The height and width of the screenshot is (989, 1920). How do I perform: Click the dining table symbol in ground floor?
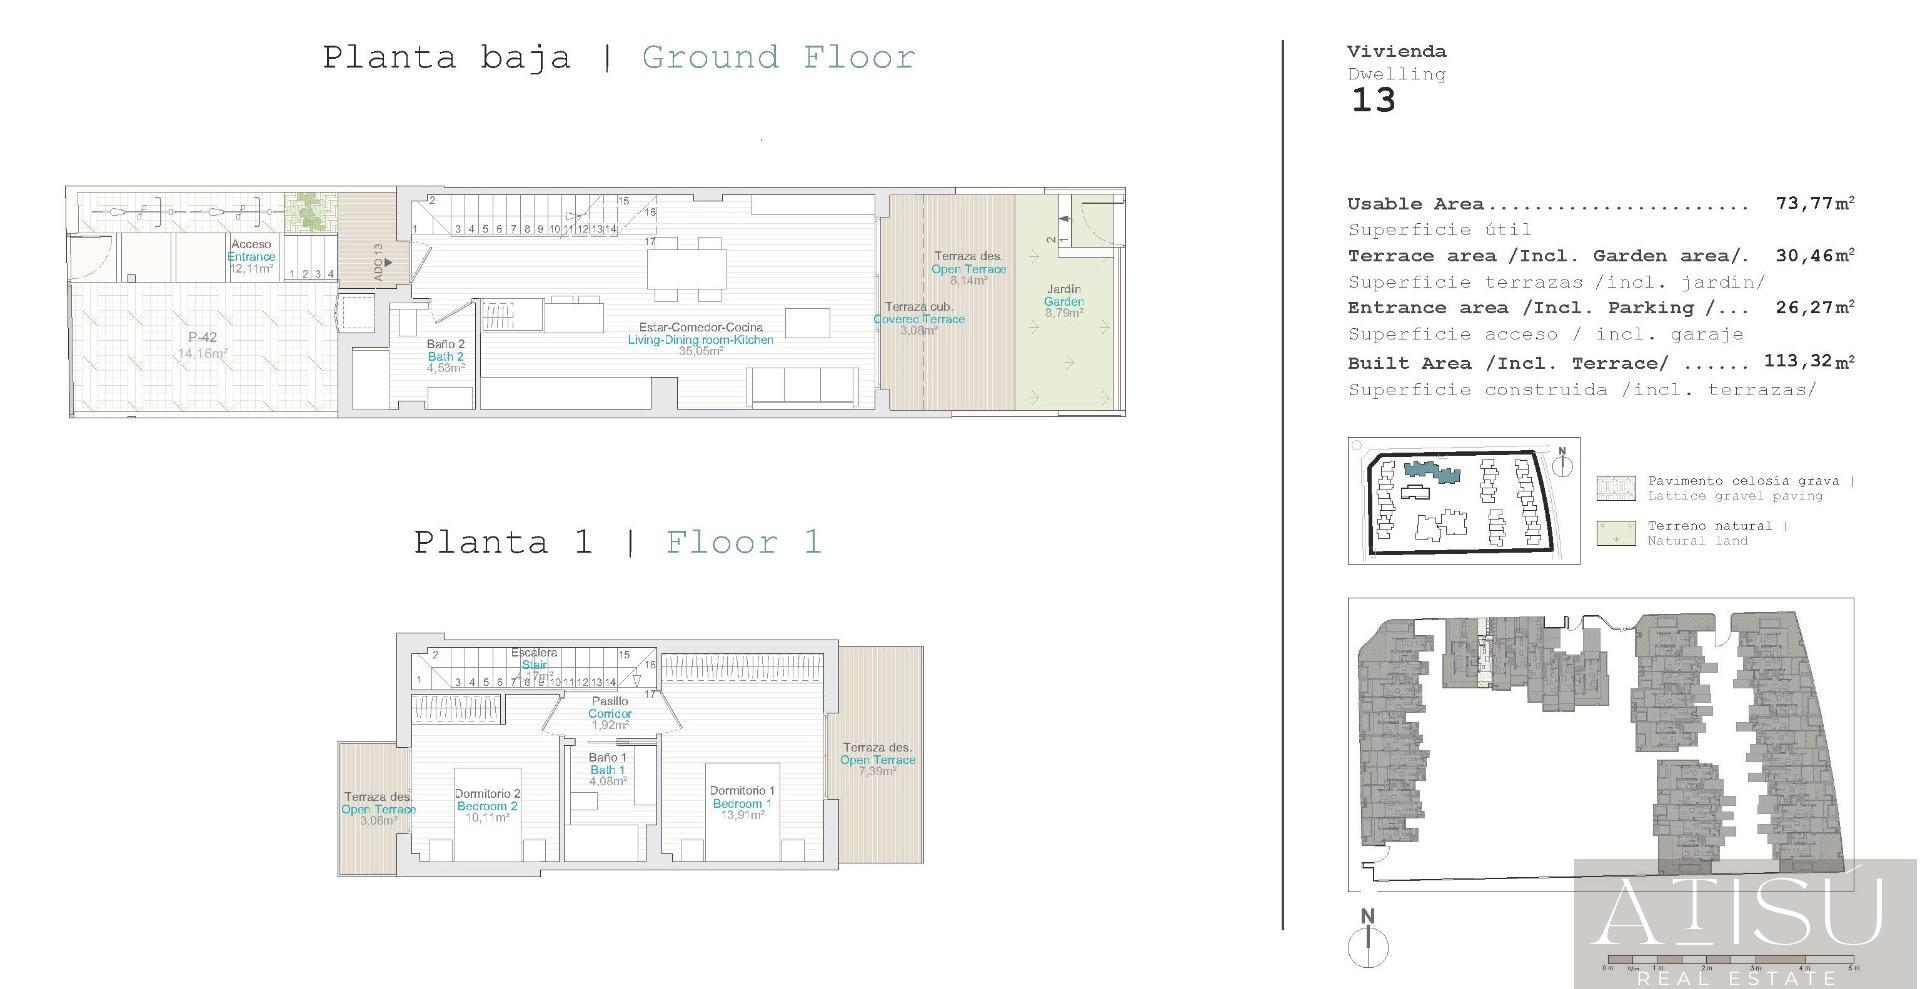coord(686,268)
